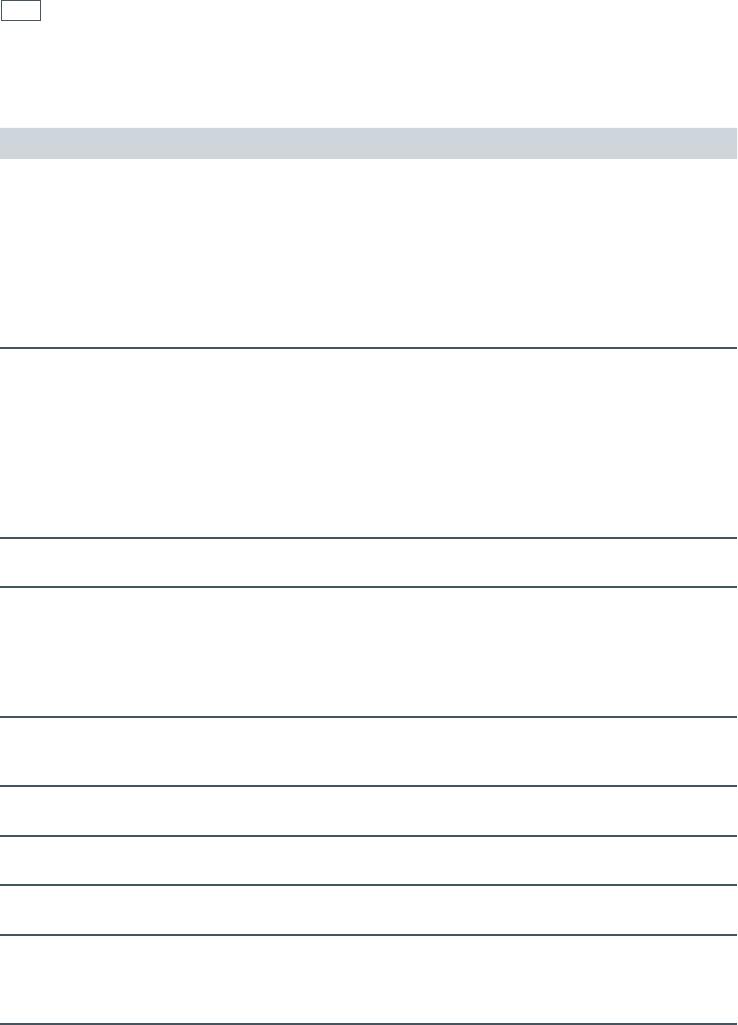This screenshot has height=1025, width=738.
Task: Click the divider line under the eighth row
Action: pos(368,935)
